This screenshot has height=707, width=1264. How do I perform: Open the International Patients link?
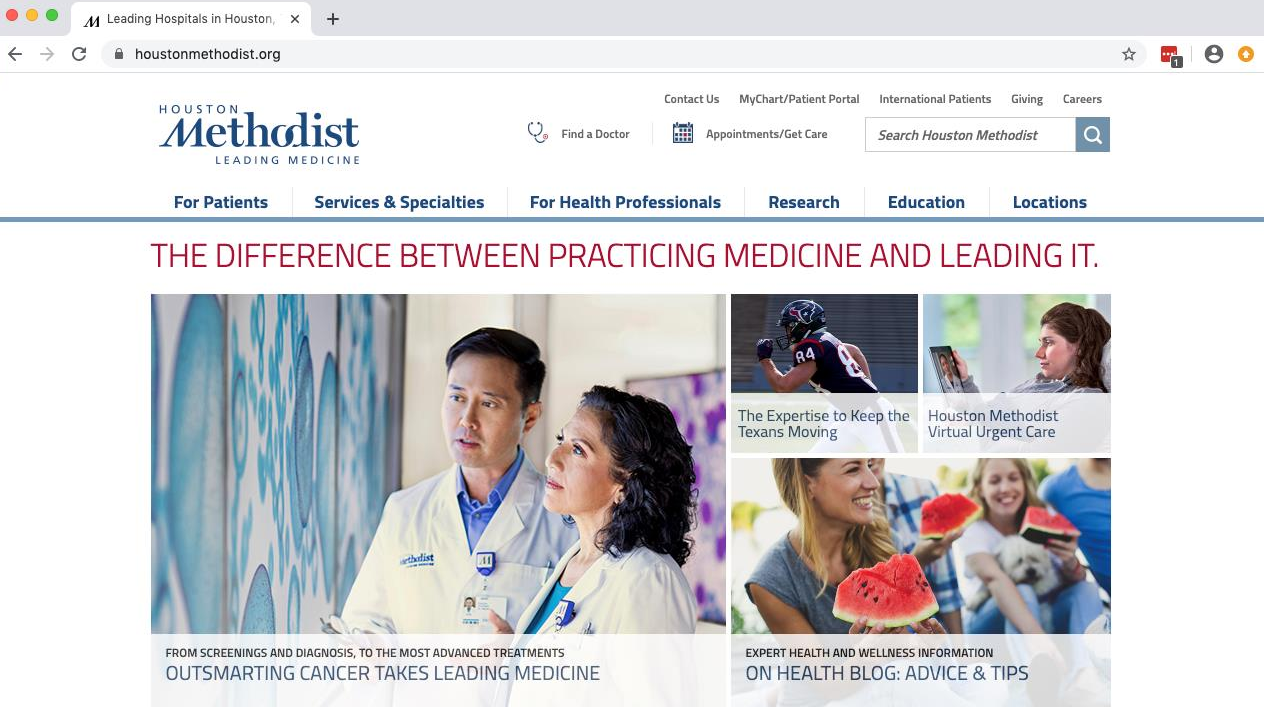point(935,99)
